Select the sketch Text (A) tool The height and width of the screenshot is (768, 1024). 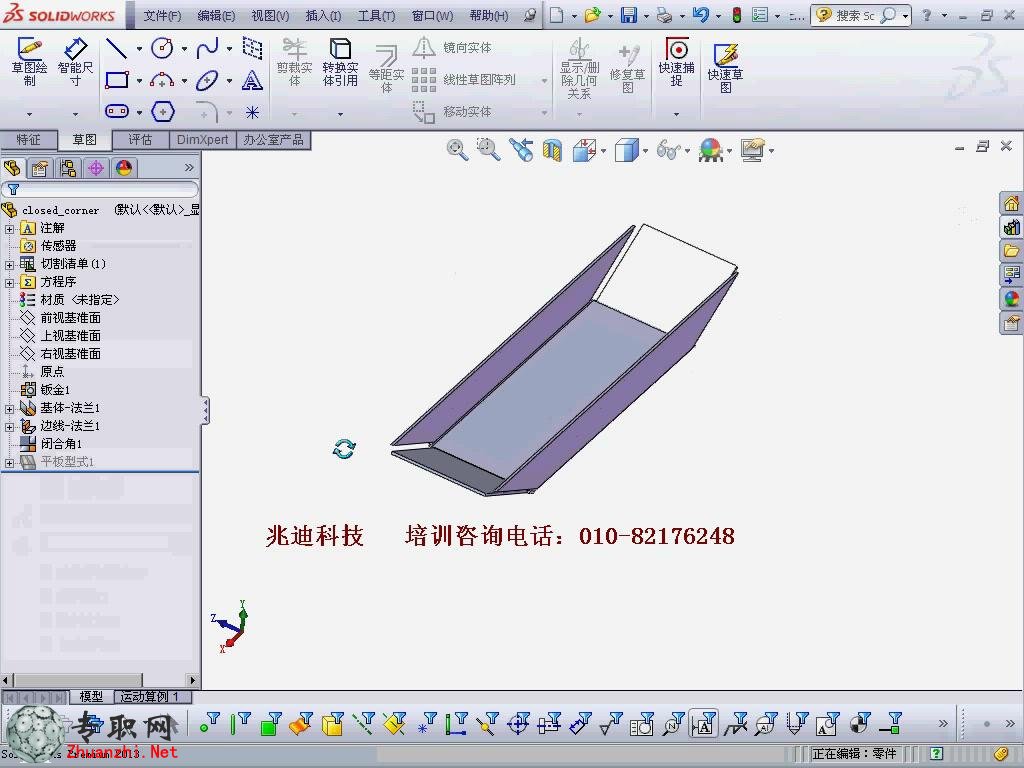252,80
